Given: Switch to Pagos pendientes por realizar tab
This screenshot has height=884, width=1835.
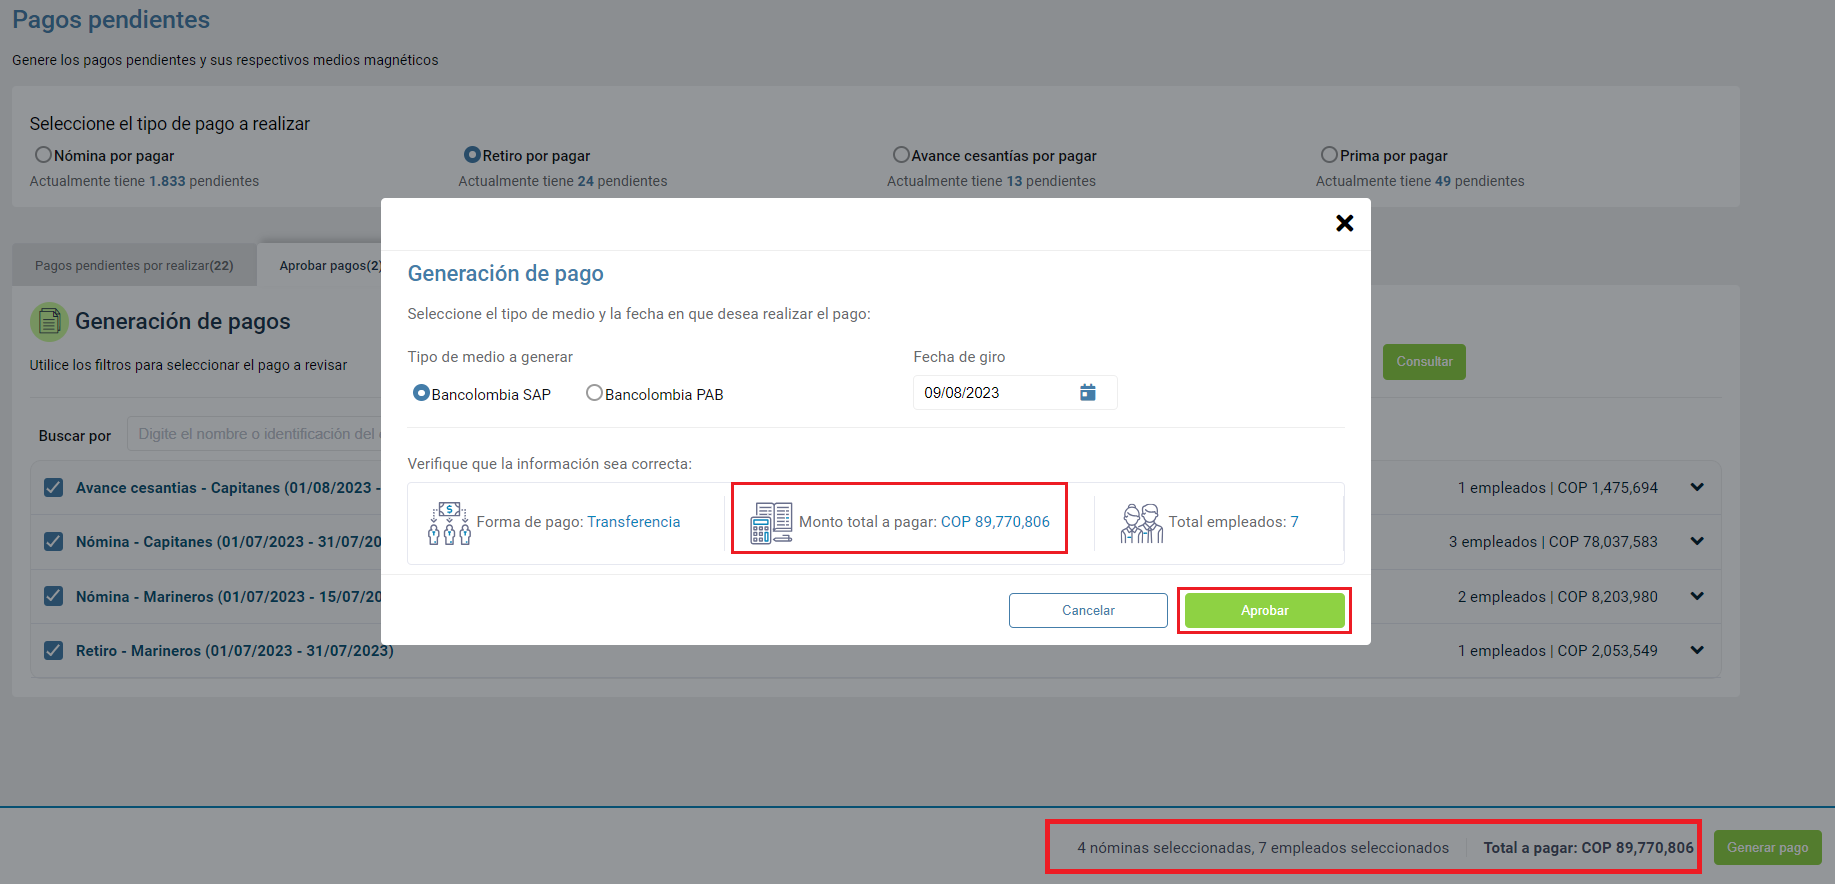Looking at the screenshot, I should coord(134,266).
